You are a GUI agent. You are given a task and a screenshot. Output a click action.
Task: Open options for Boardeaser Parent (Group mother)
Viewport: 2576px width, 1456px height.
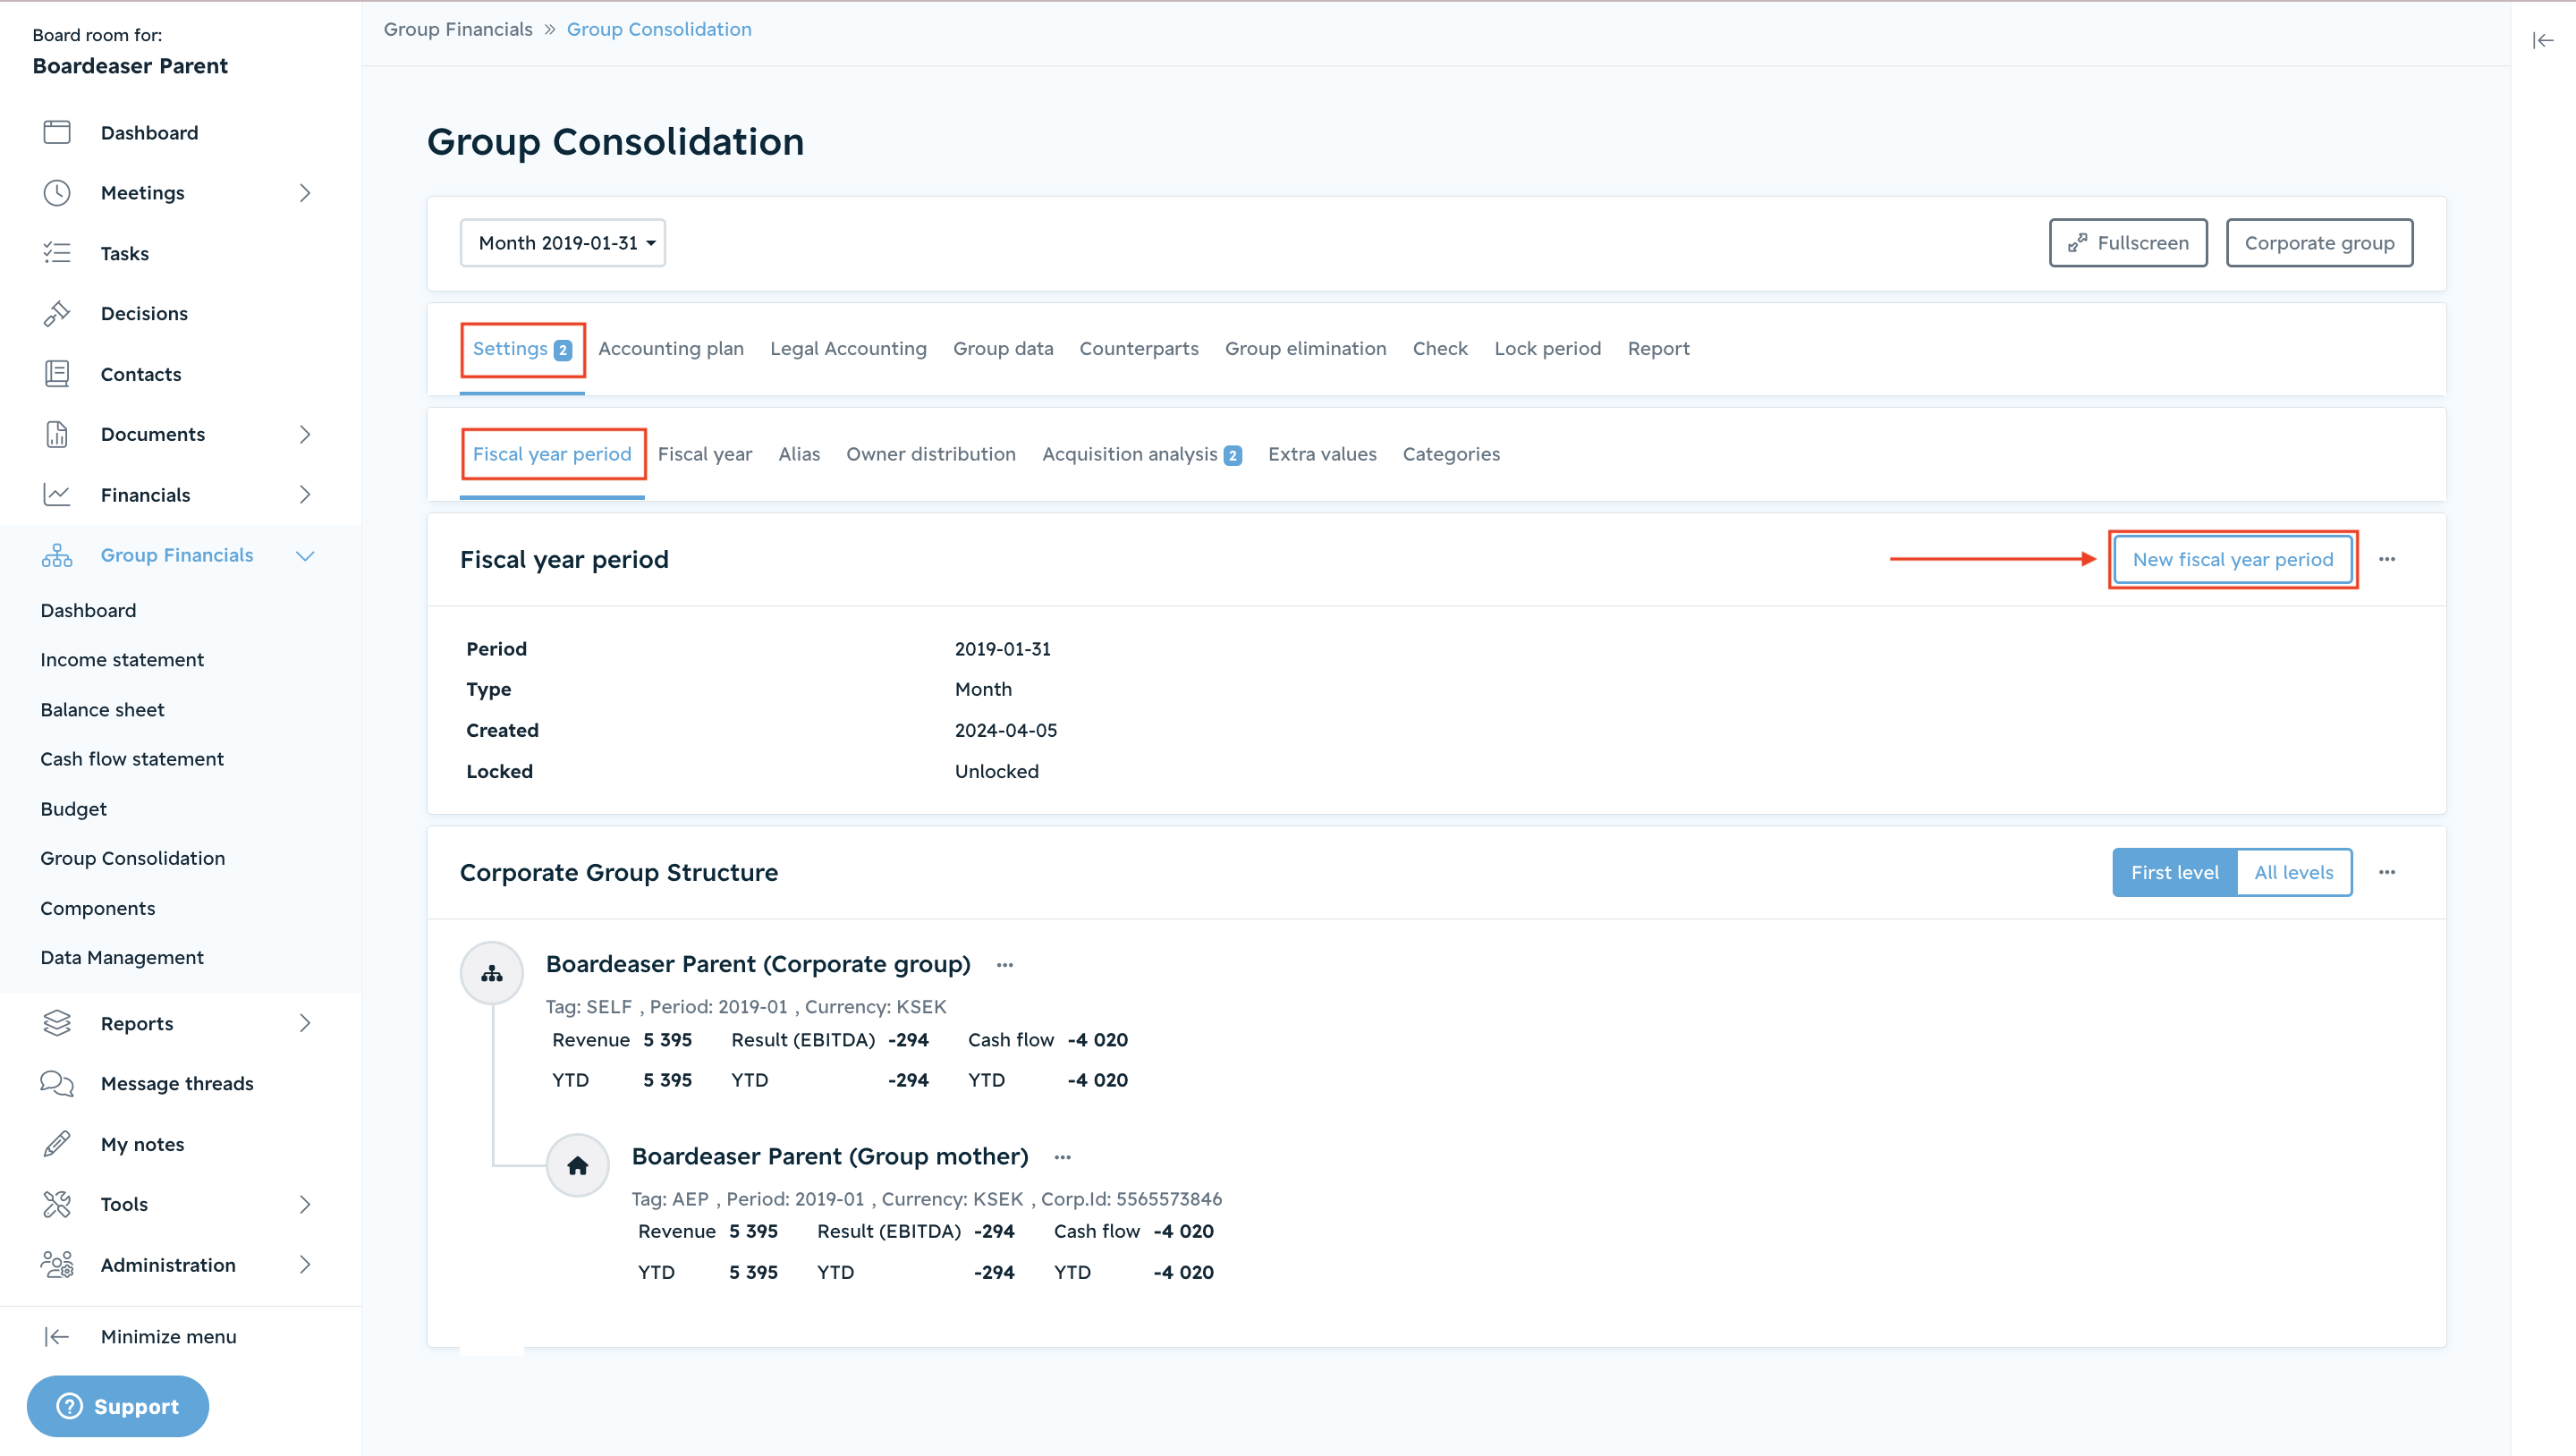1062,1157
